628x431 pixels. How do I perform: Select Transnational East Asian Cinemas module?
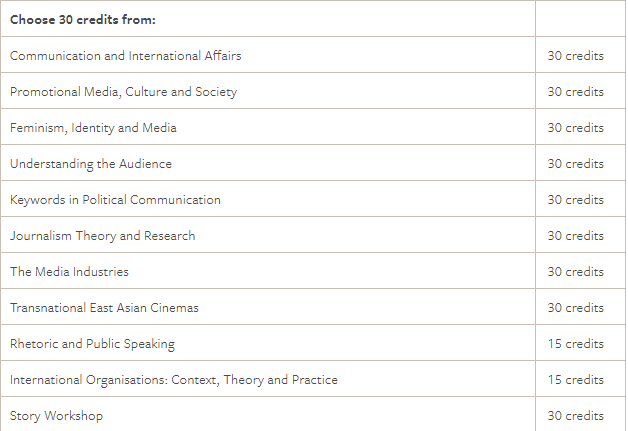104,308
